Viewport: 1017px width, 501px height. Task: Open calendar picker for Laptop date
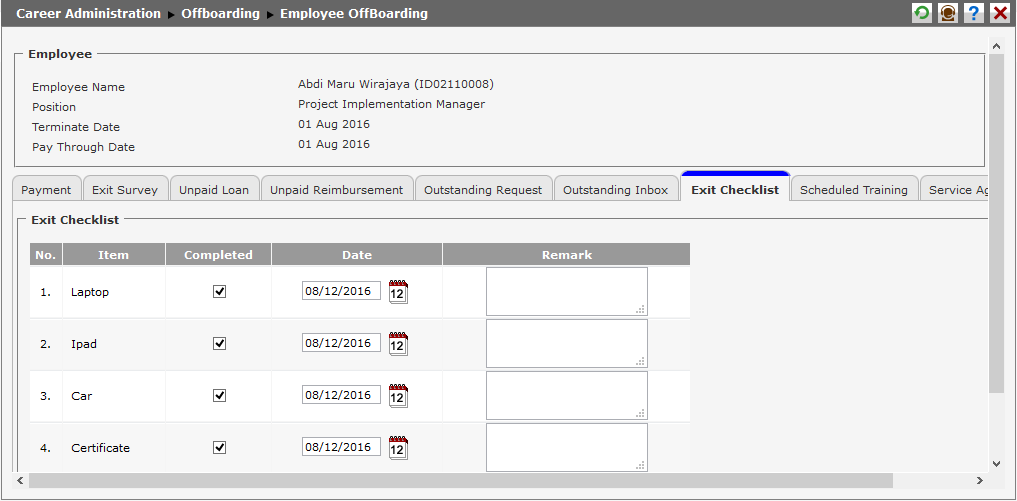(x=398, y=292)
